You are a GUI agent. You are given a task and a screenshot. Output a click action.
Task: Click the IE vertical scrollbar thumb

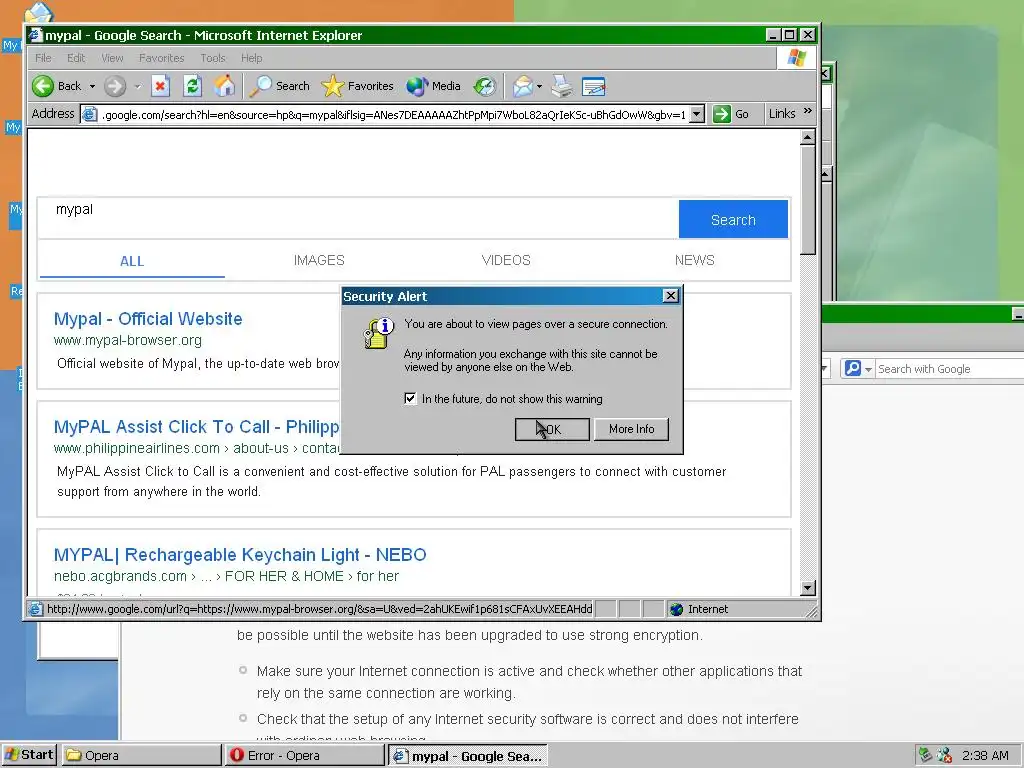pyautogui.click(x=808, y=200)
